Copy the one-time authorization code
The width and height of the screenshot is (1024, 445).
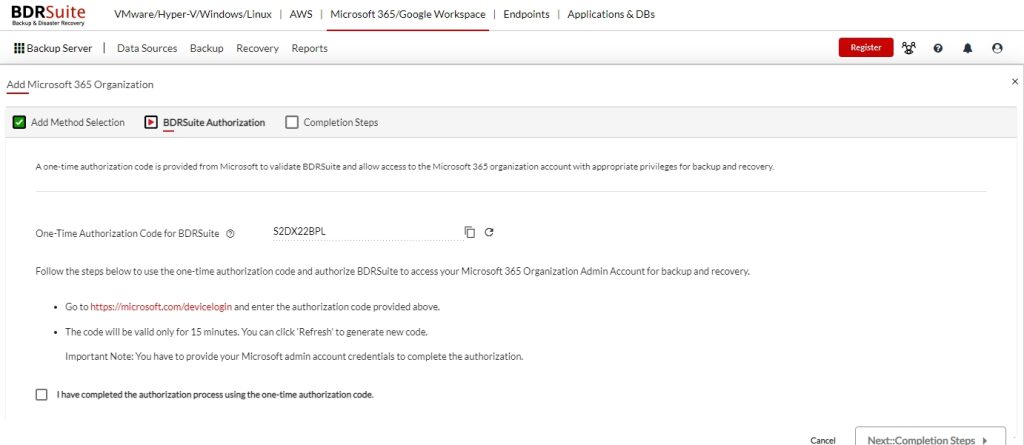[470, 232]
